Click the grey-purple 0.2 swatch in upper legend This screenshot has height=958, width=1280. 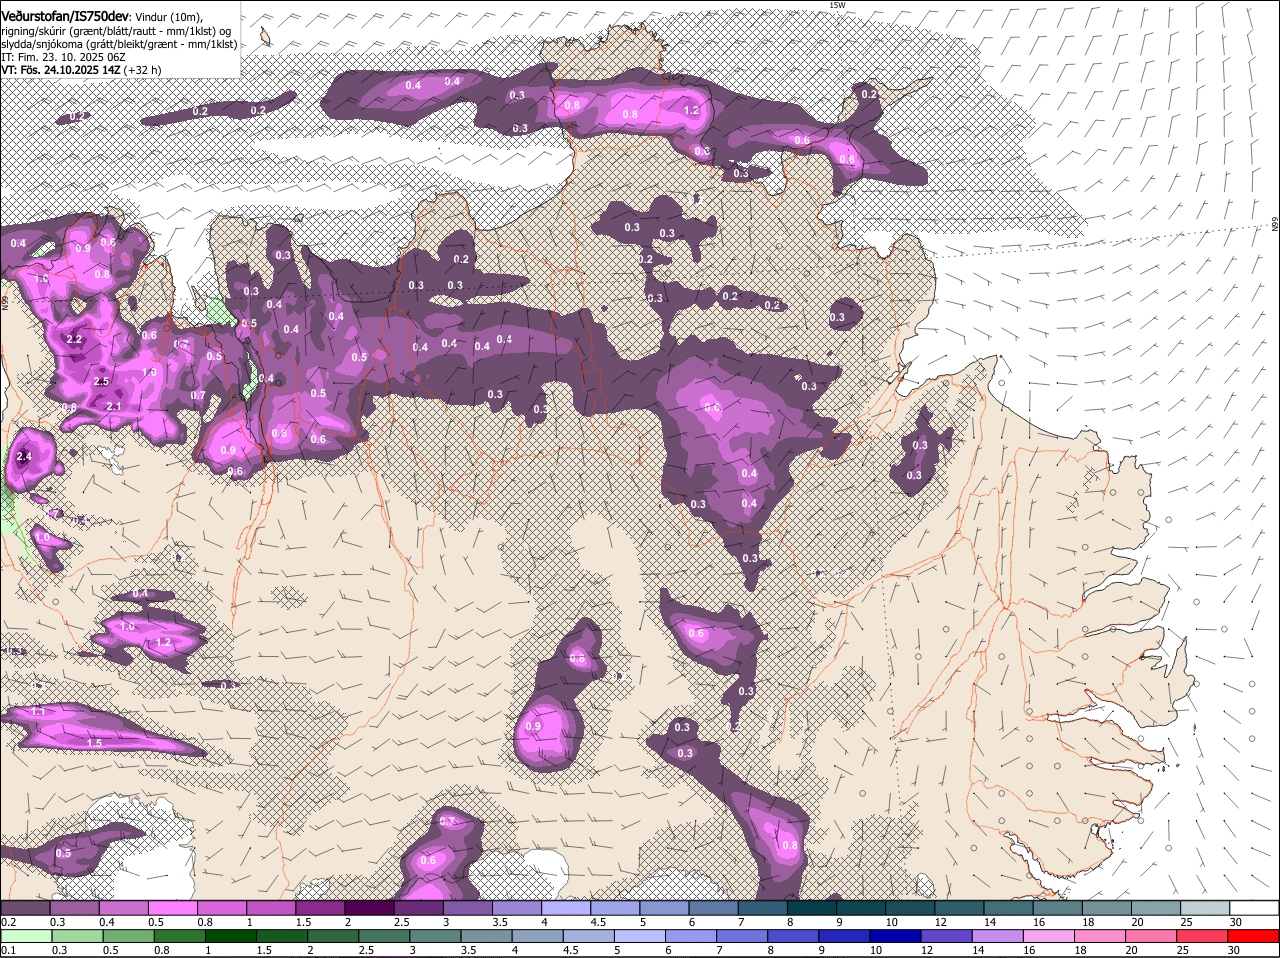tap(25, 908)
